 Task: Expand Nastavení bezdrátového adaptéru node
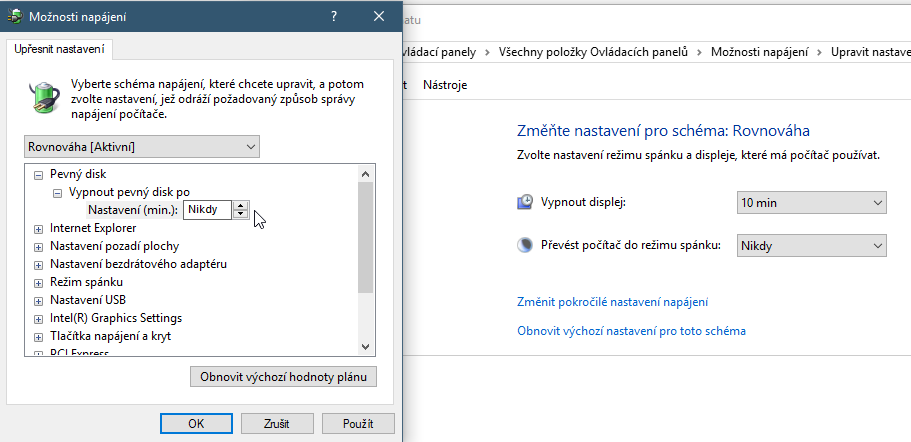pos(38,265)
